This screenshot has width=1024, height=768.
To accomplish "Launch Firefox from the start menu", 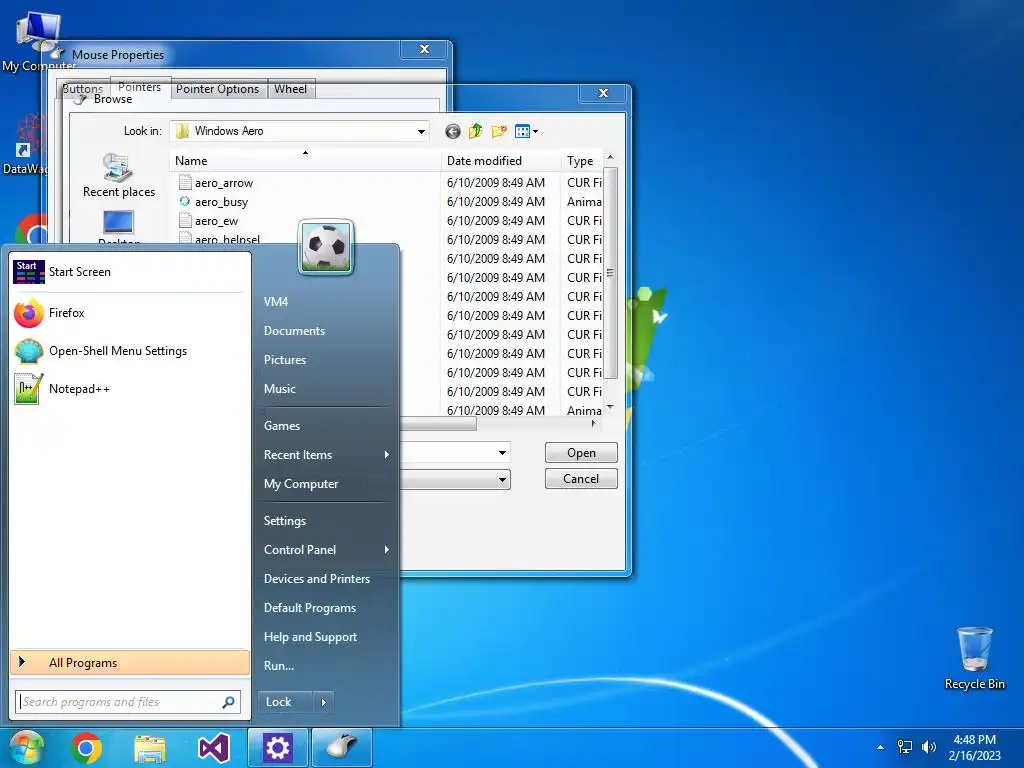I will (x=129, y=313).
